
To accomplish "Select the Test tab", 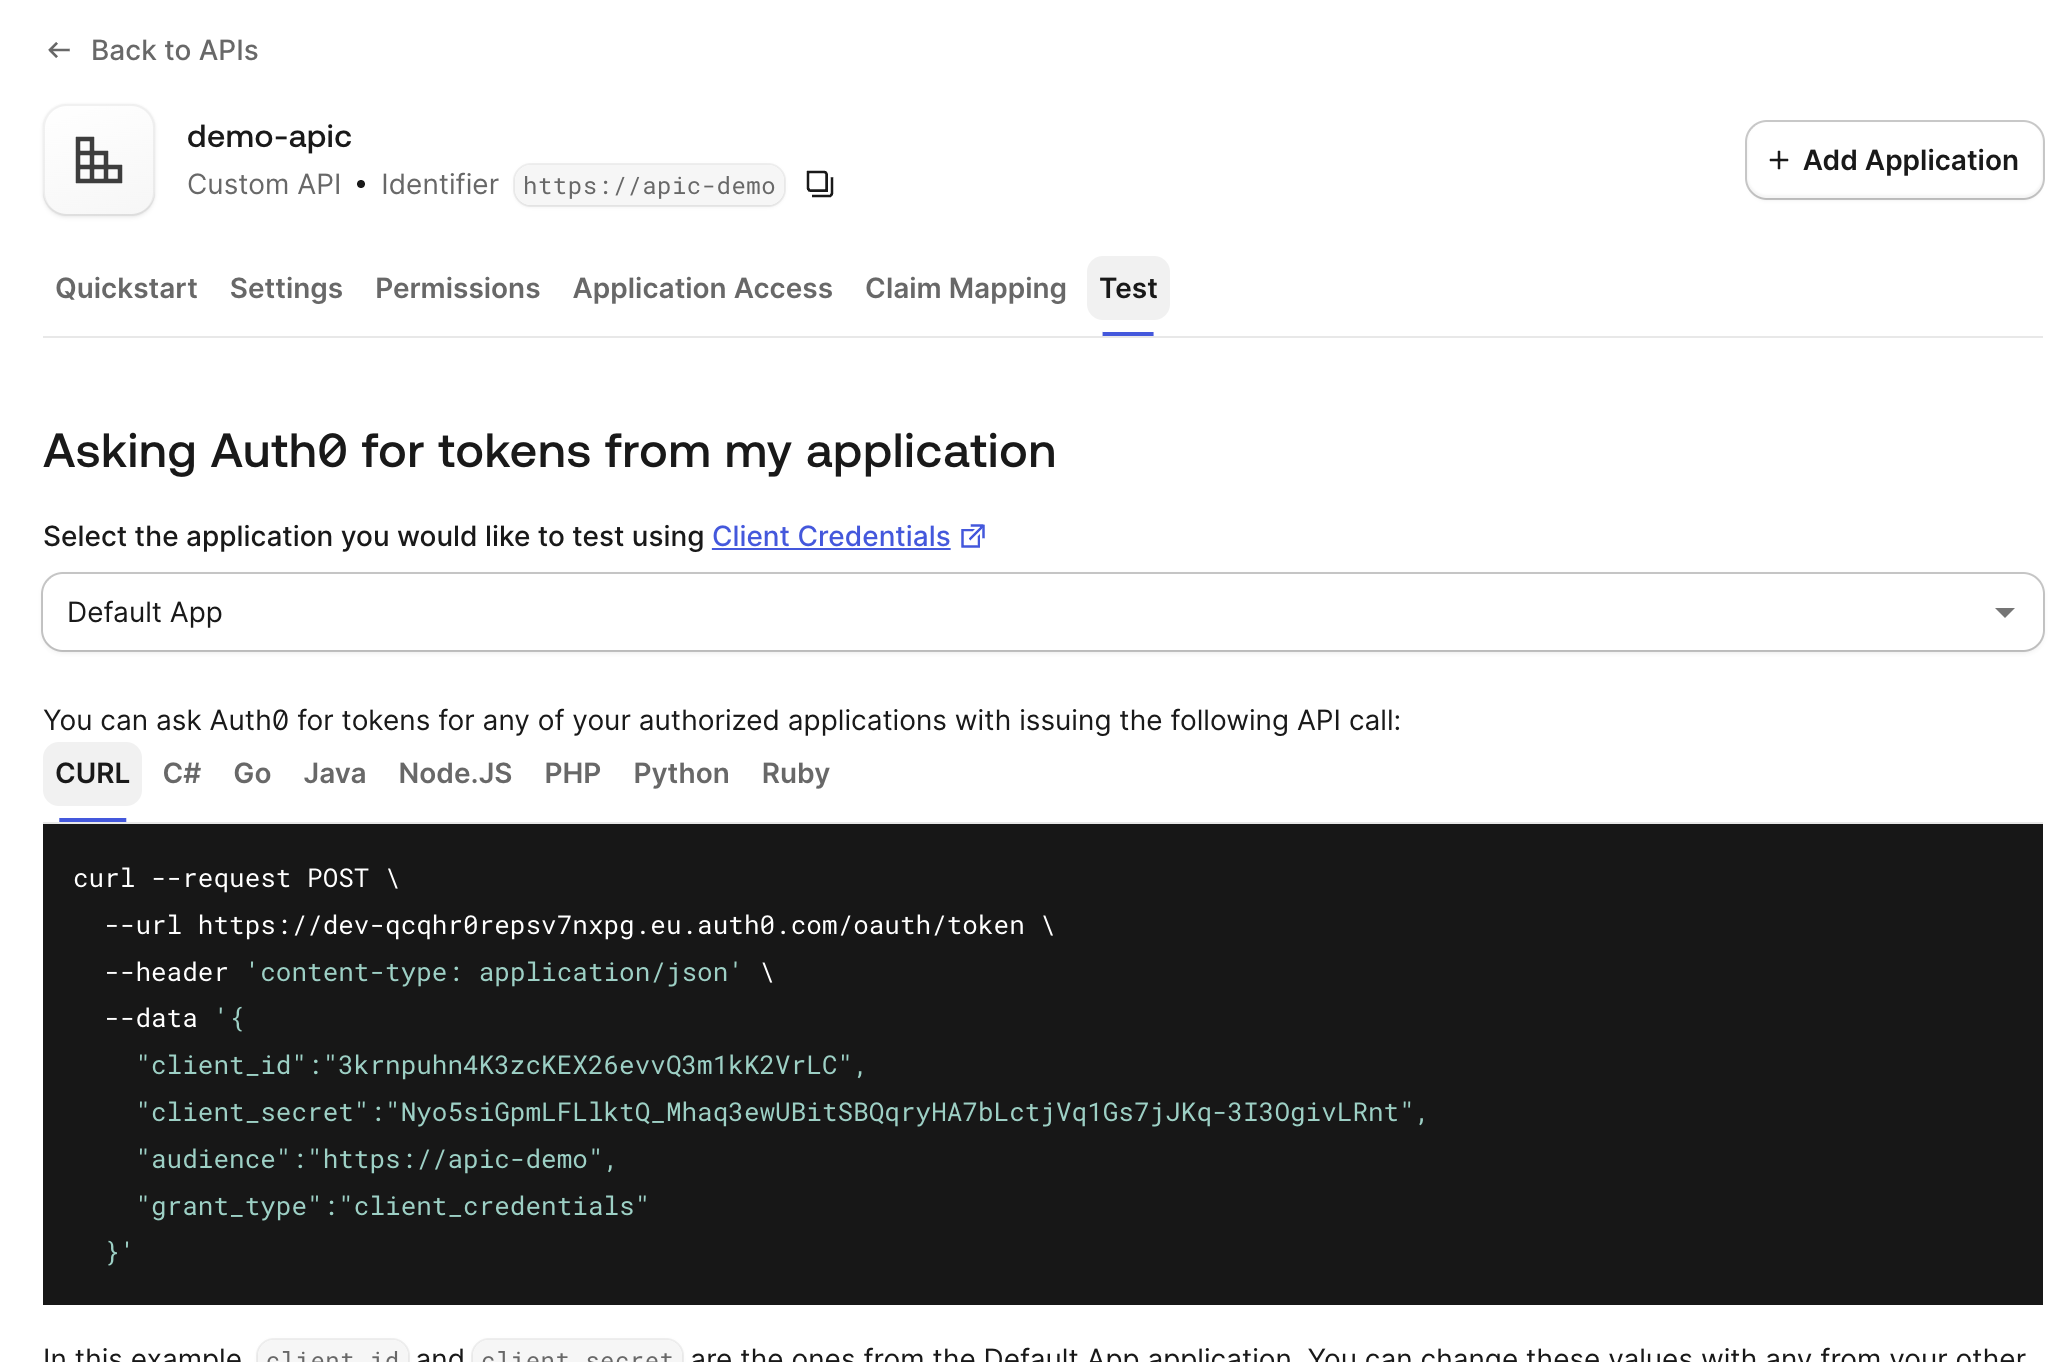I will point(1128,288).
